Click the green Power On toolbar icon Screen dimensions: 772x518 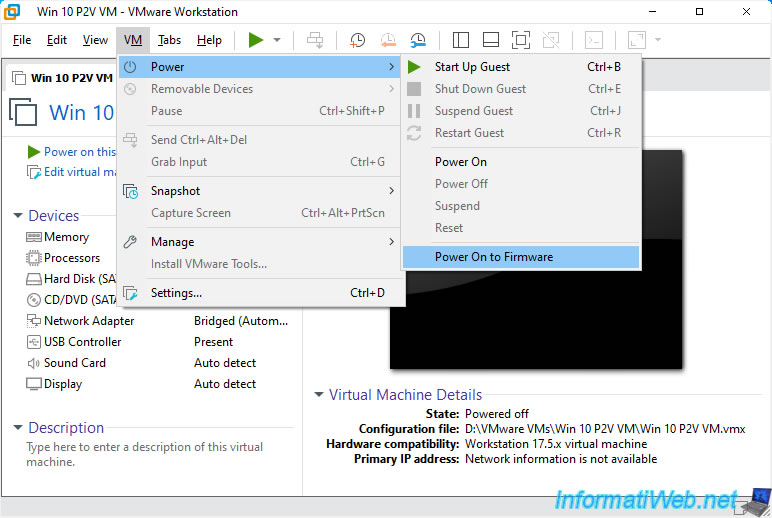(256, 40)
